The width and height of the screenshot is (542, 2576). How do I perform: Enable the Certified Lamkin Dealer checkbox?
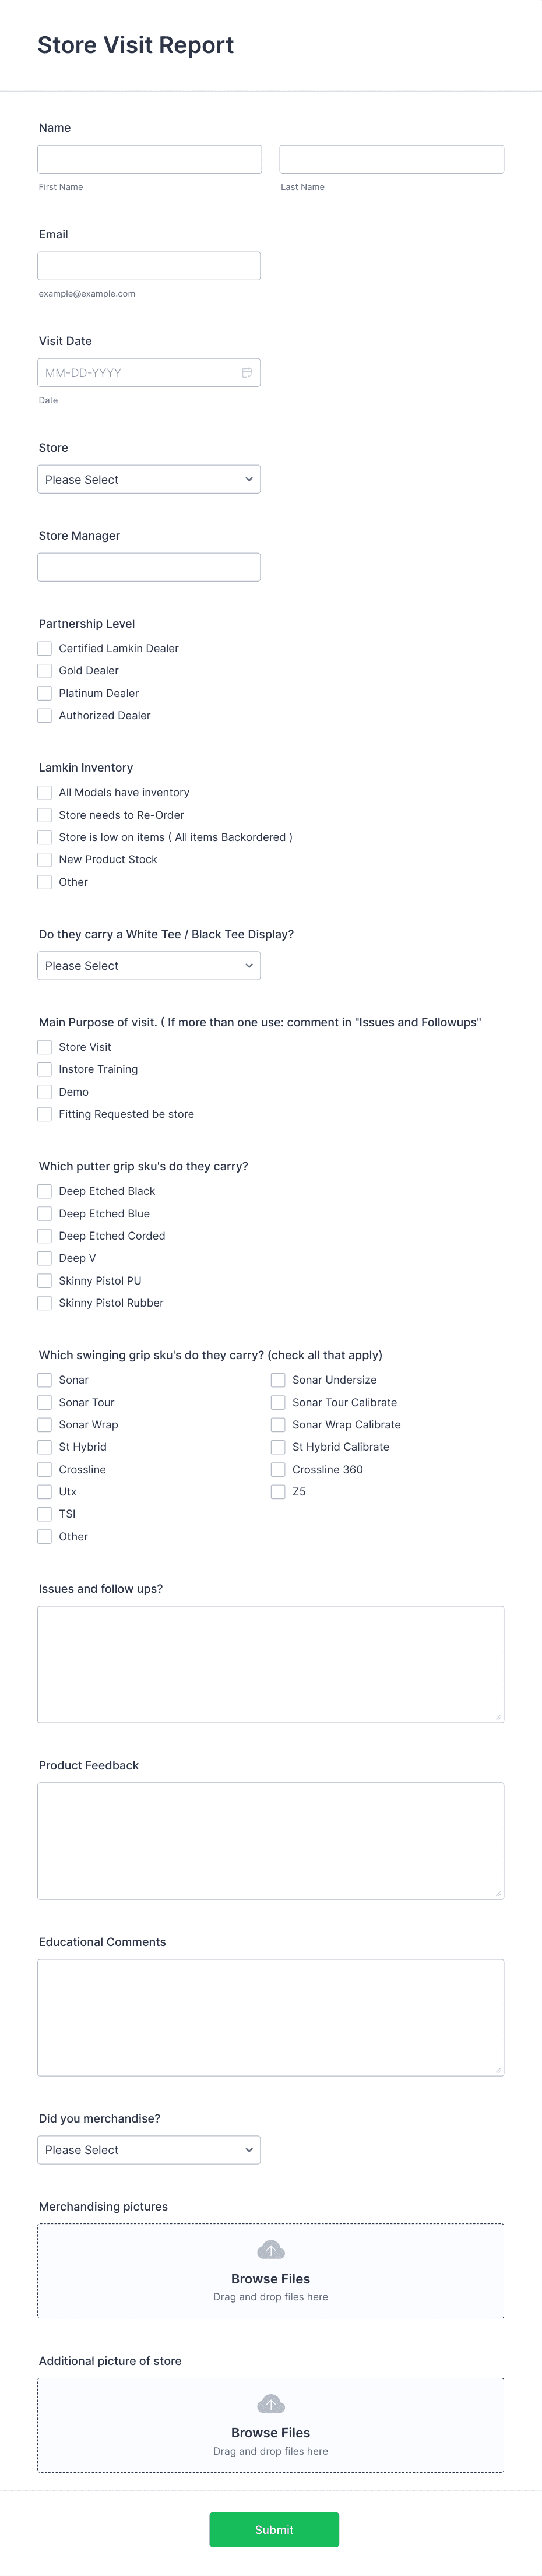[44, 648]
